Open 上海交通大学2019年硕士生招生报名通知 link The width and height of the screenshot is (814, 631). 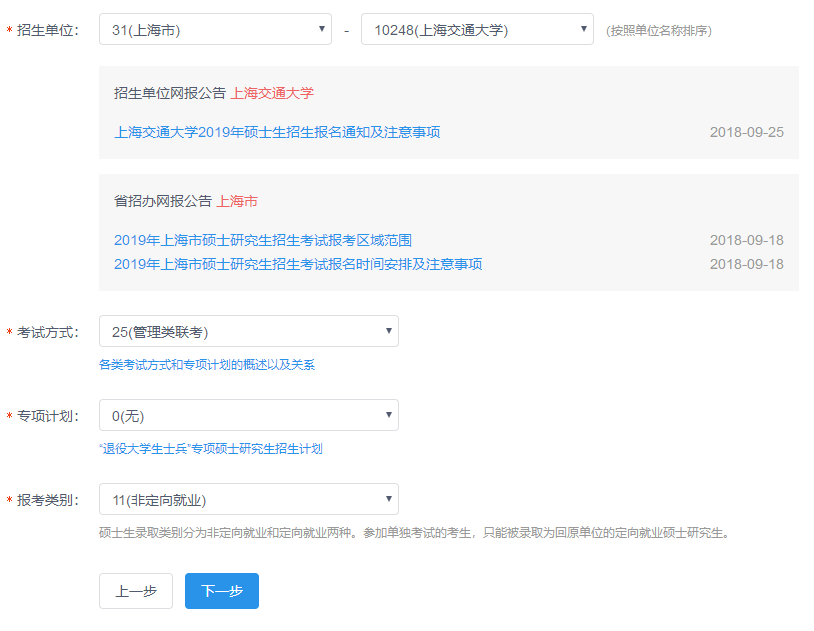(x=277, y=132)
